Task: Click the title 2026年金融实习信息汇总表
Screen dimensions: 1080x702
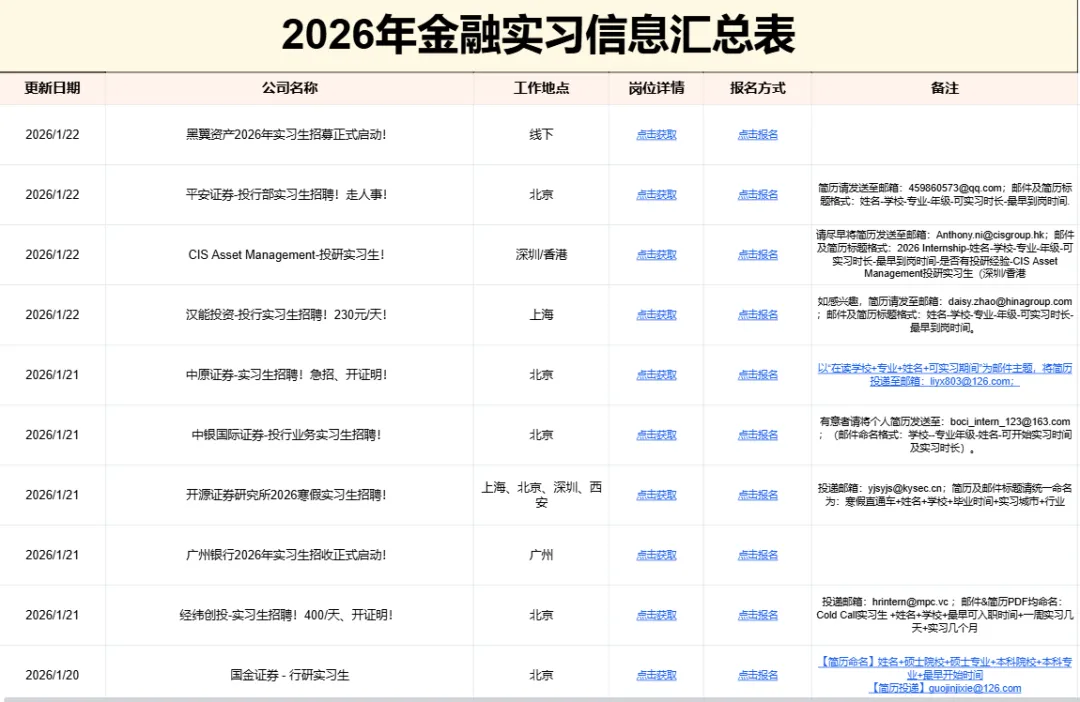Action: point(539,34)
